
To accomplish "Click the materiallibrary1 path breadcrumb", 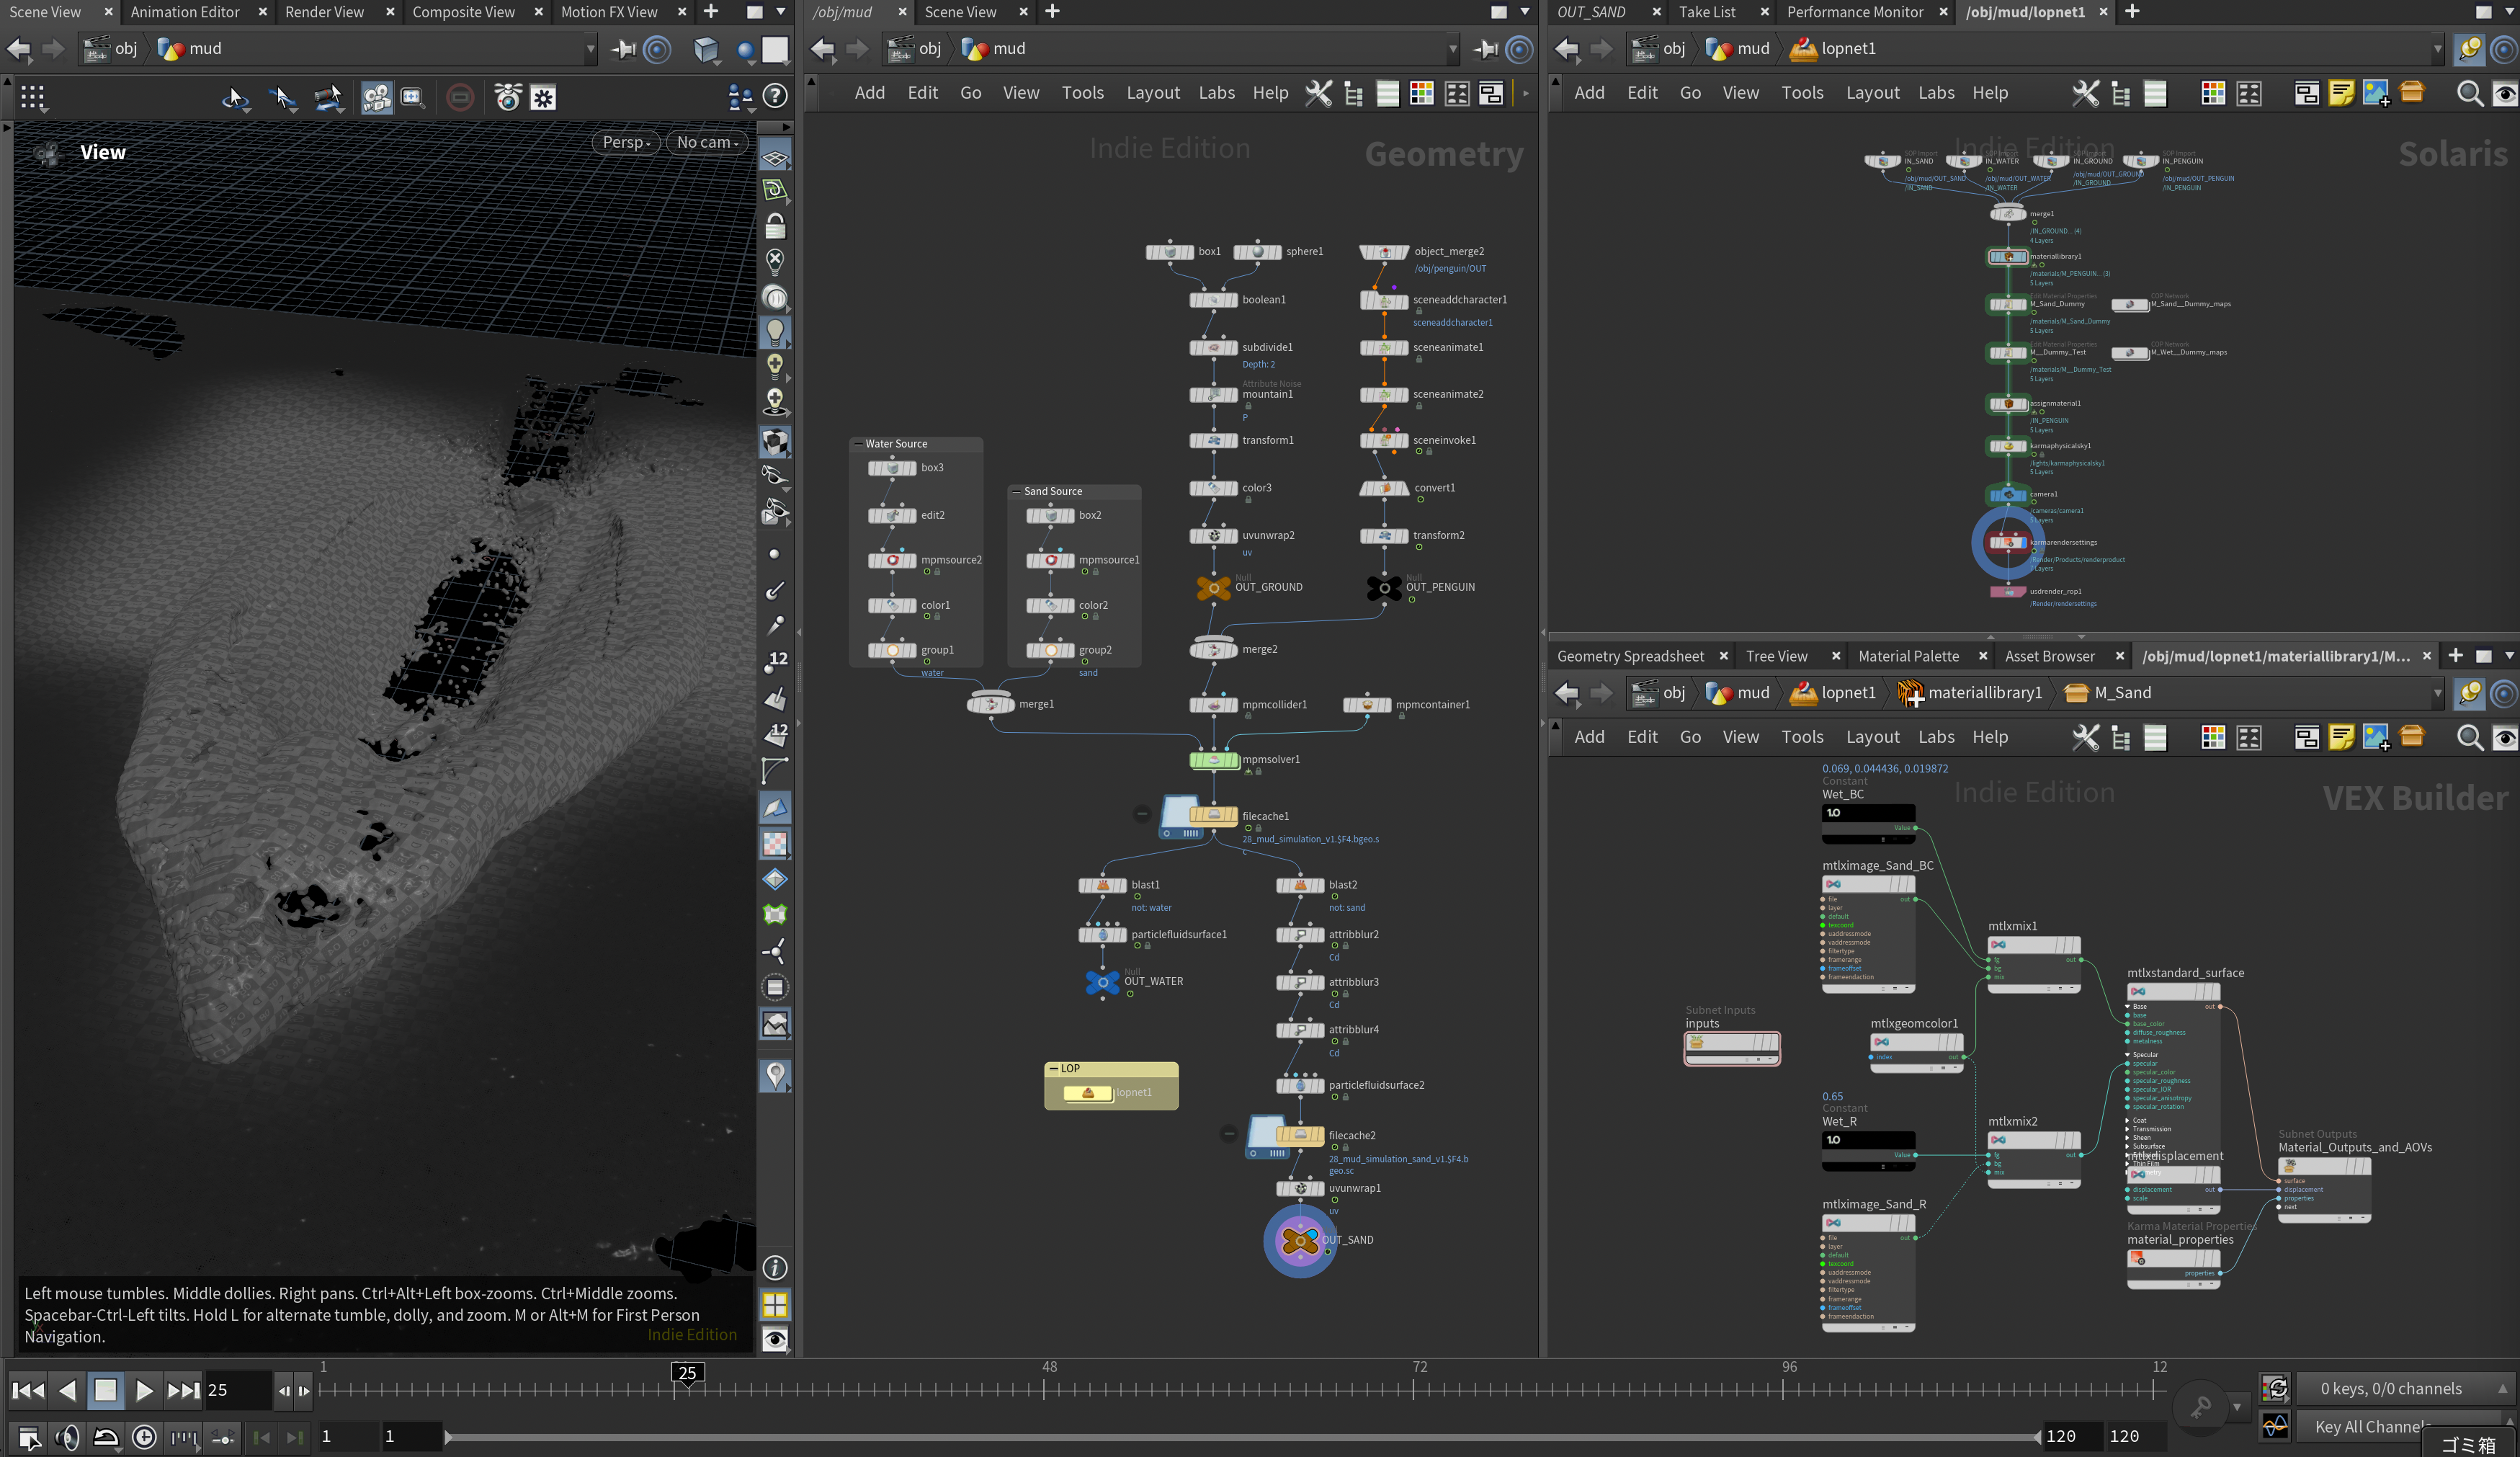I will pyautogui.click(x=1983, y=693).
